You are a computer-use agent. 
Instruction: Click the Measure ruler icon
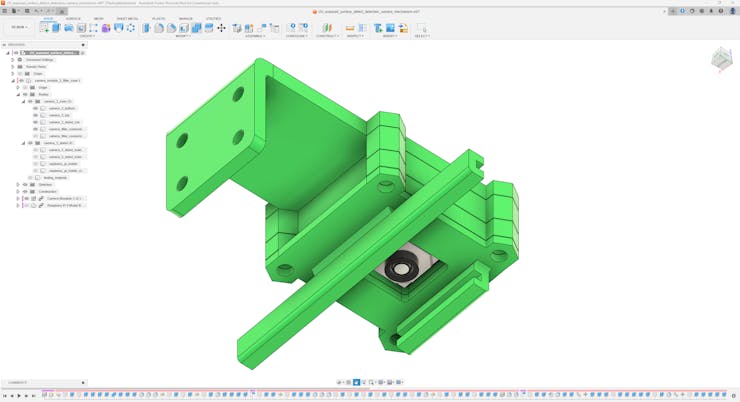pos(350,28)
